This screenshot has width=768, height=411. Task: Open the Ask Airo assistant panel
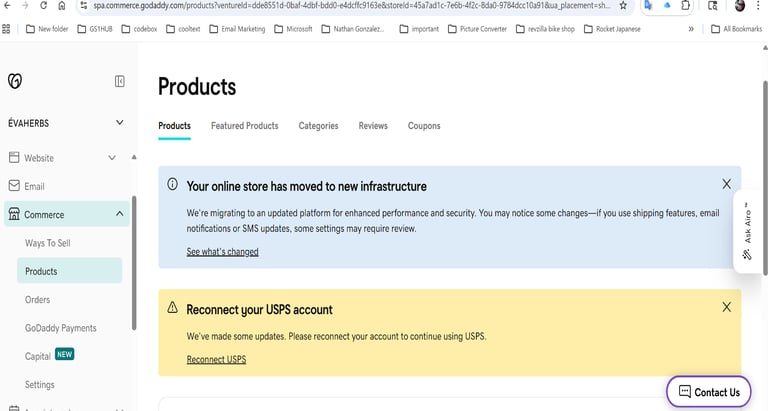[748, 232]
